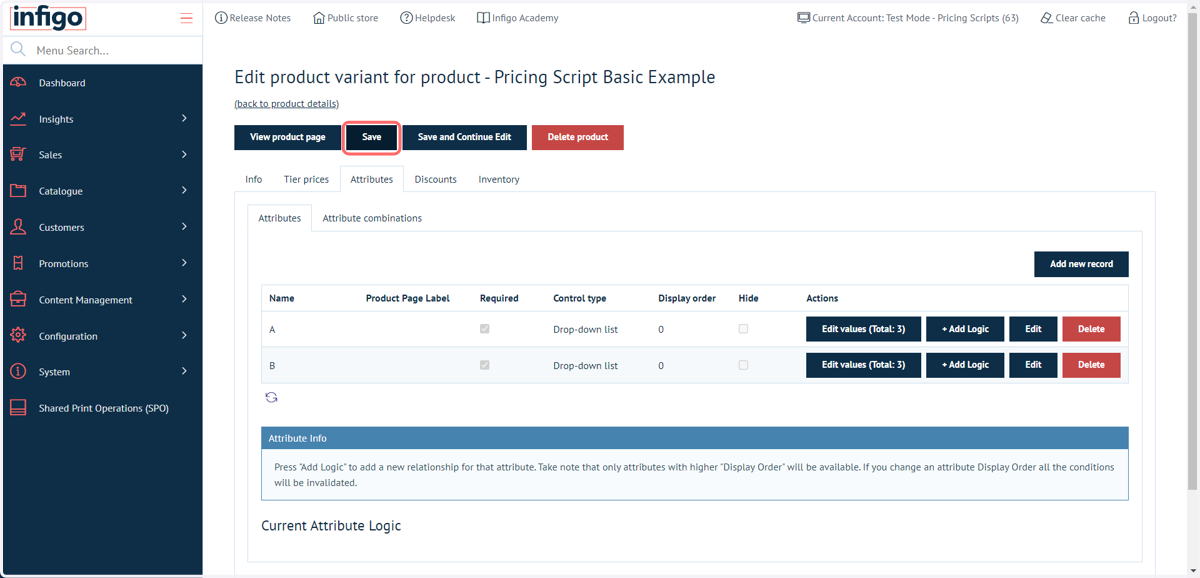Toggle Hide checkbox for attribute B
Viewport: 1200px width, 578px height.
(x=743, y=364)
